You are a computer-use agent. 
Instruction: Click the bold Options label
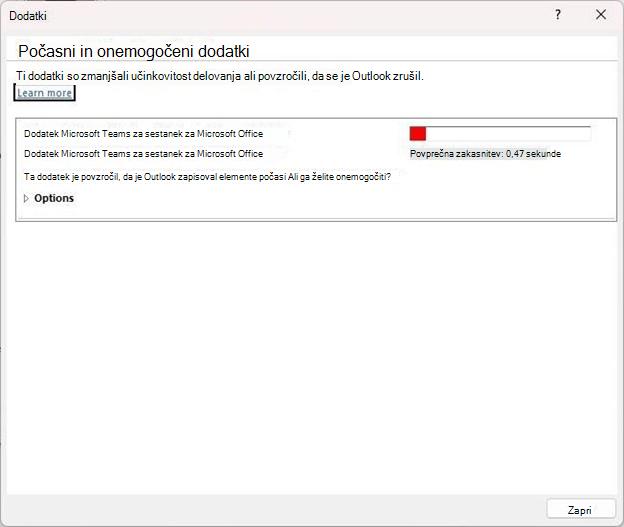[x=54, y=198]
